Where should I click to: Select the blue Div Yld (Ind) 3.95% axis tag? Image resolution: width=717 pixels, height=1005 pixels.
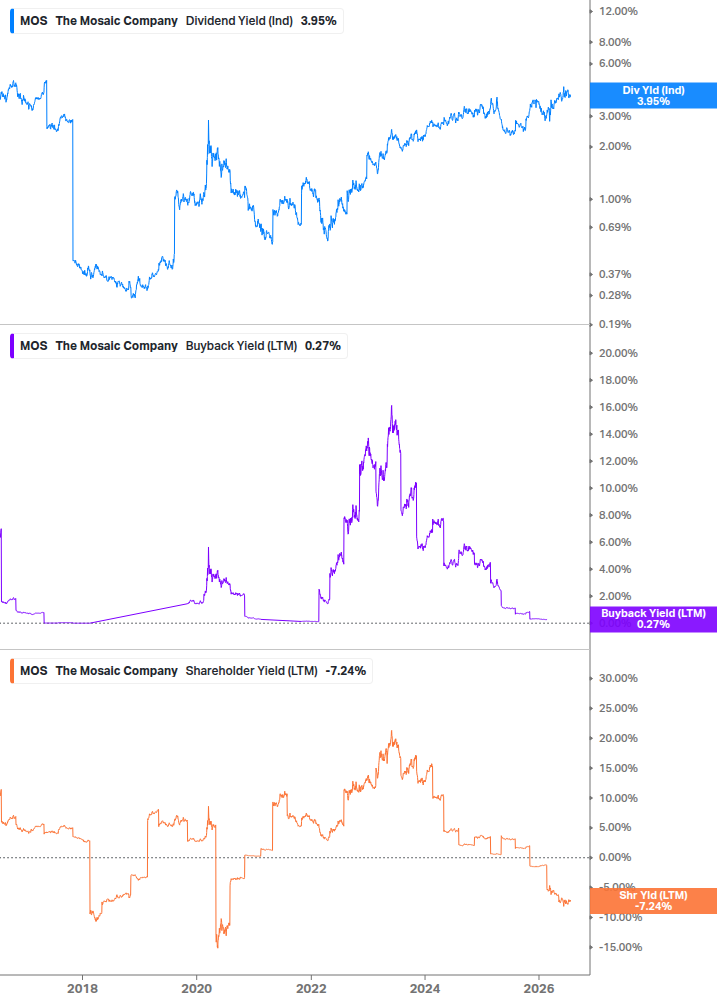pyautogui.click(x=653, y=96)
